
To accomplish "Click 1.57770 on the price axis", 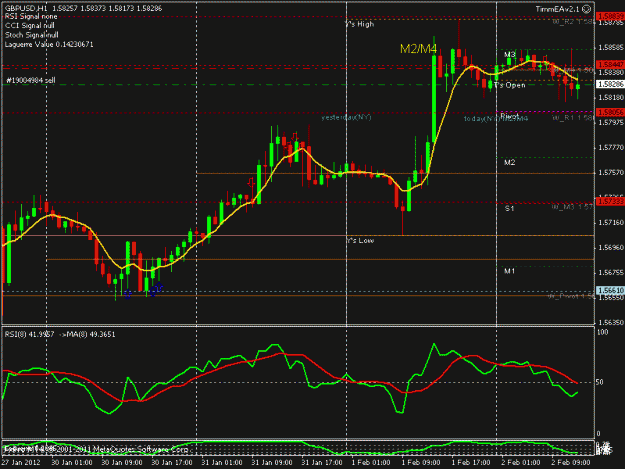I will [x=611, y=148].
